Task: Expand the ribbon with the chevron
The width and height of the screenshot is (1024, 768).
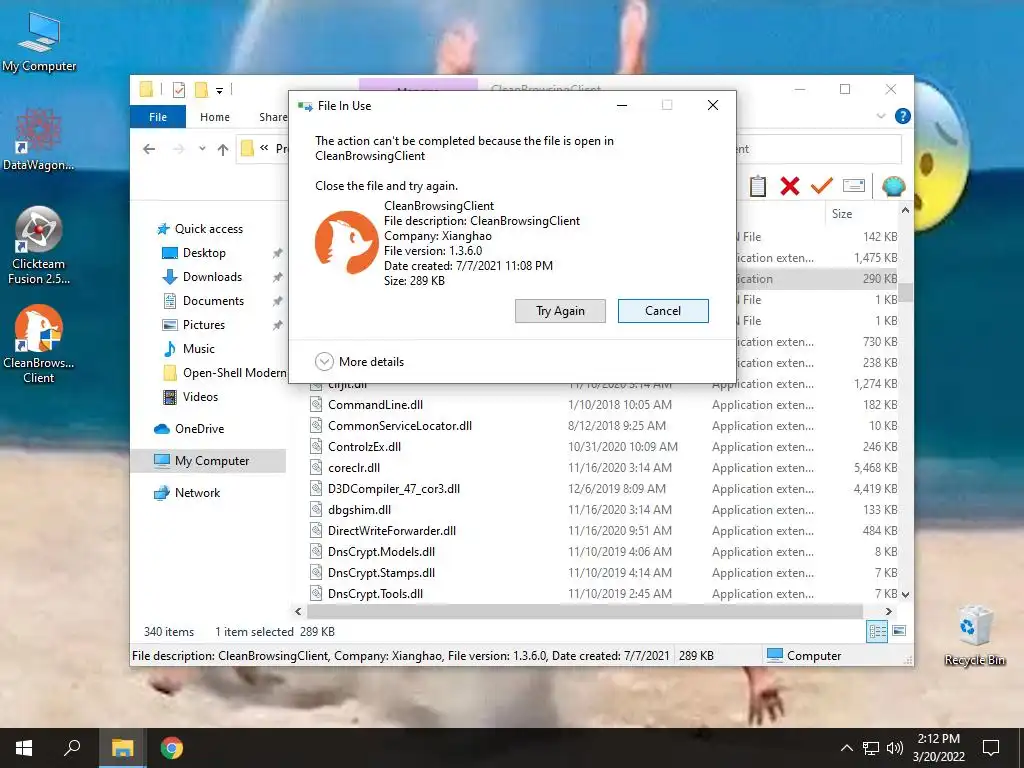Action: 881,116
